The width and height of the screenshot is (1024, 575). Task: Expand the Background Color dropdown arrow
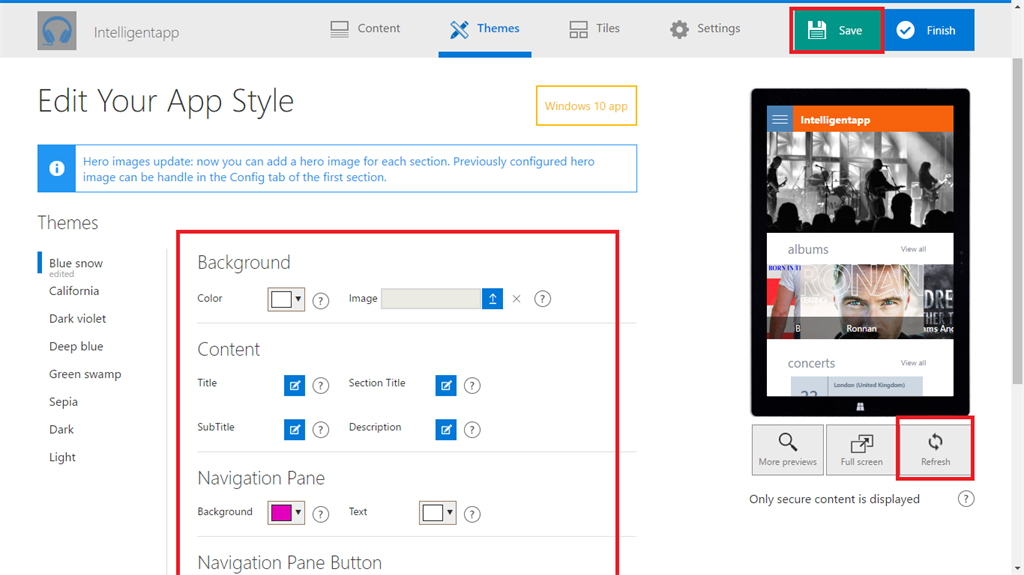pyautogui.click(x=298, y=299)
